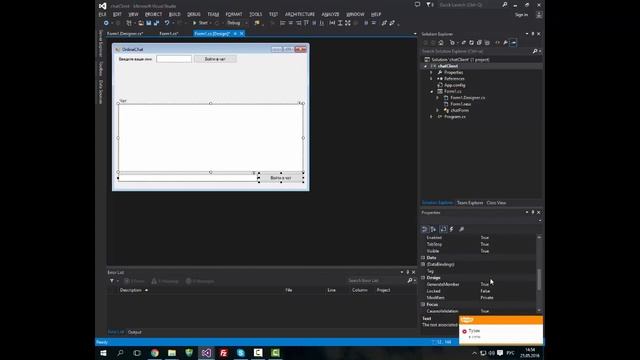Screen dimensions: 640x360
Task: Open FileZilla from the Windows taskbar
Action: pyautogui.click(x=224, y=353)
